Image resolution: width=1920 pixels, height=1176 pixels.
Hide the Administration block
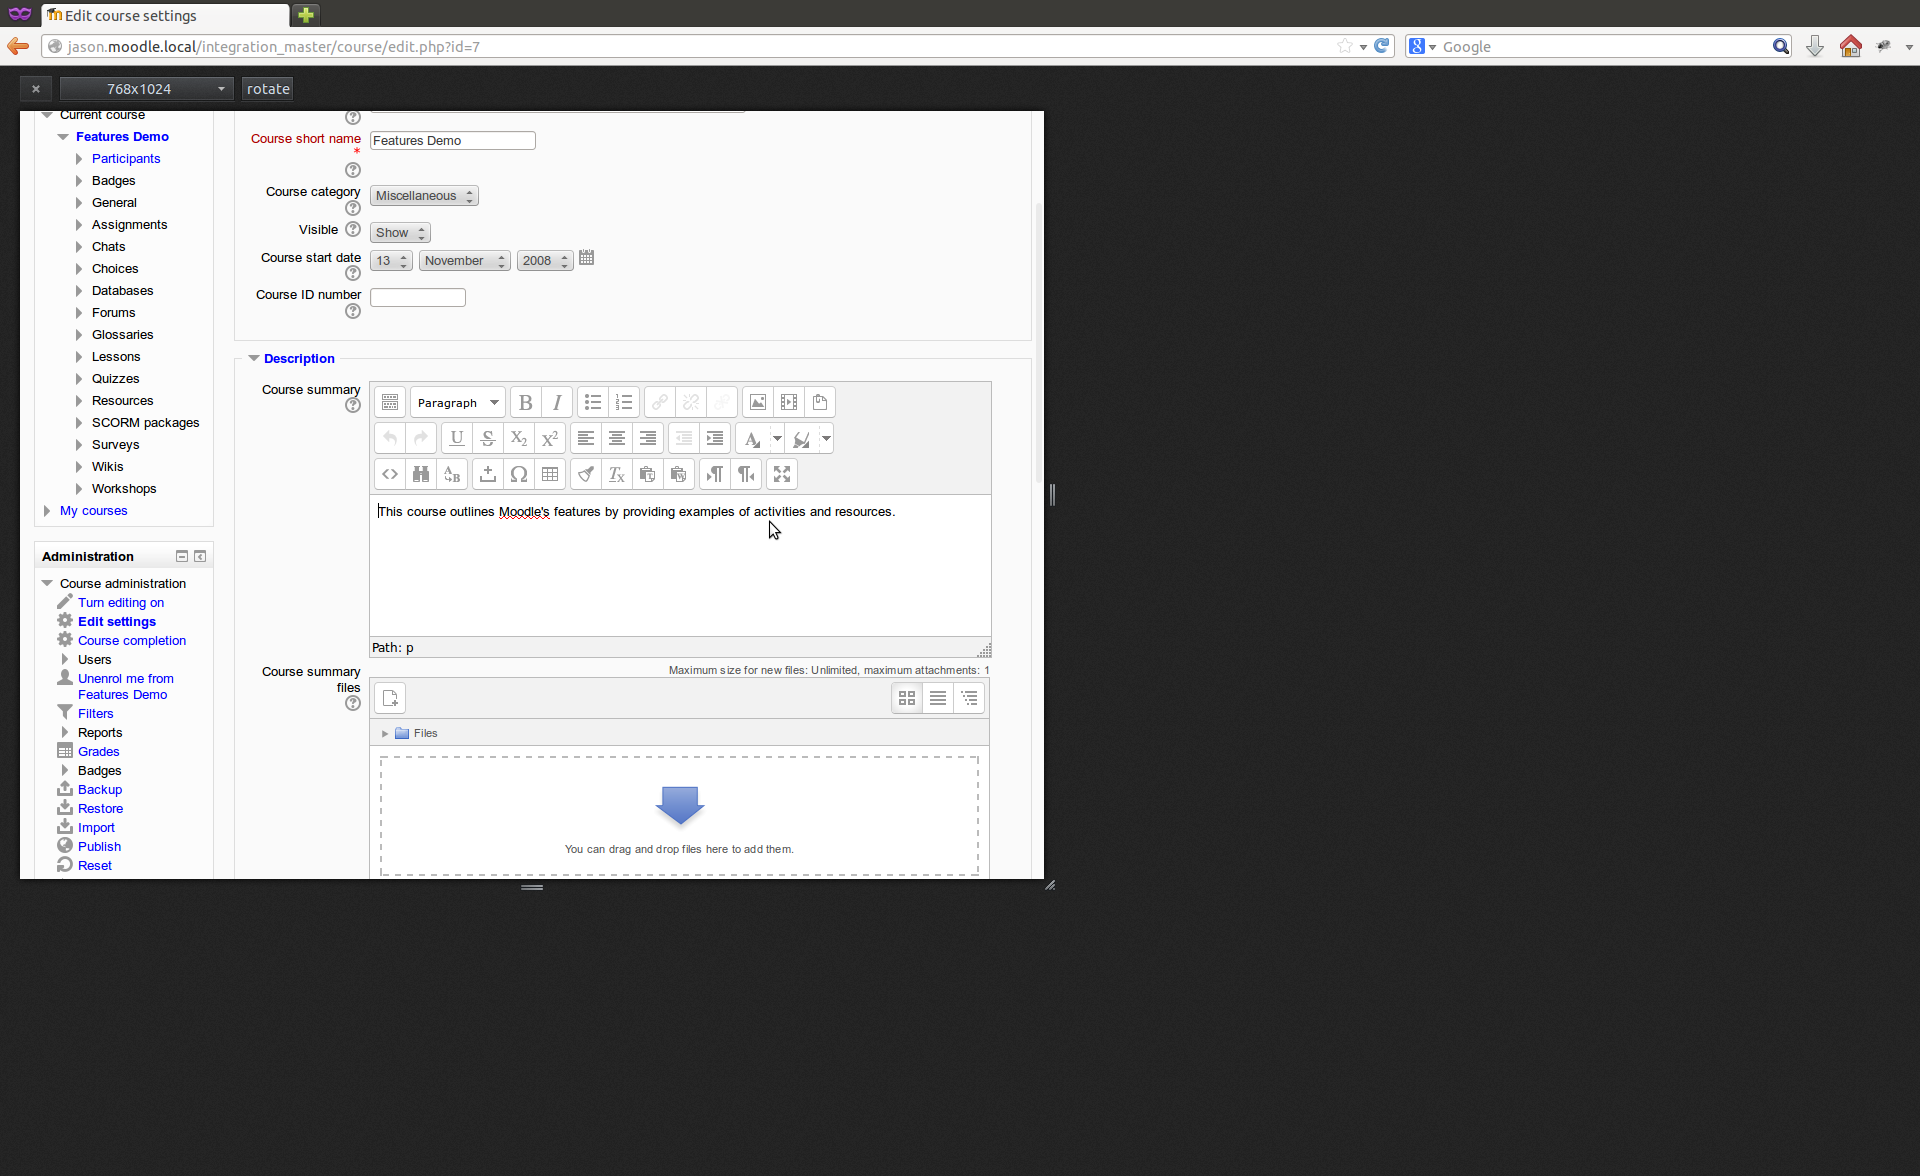coord(182,556)
